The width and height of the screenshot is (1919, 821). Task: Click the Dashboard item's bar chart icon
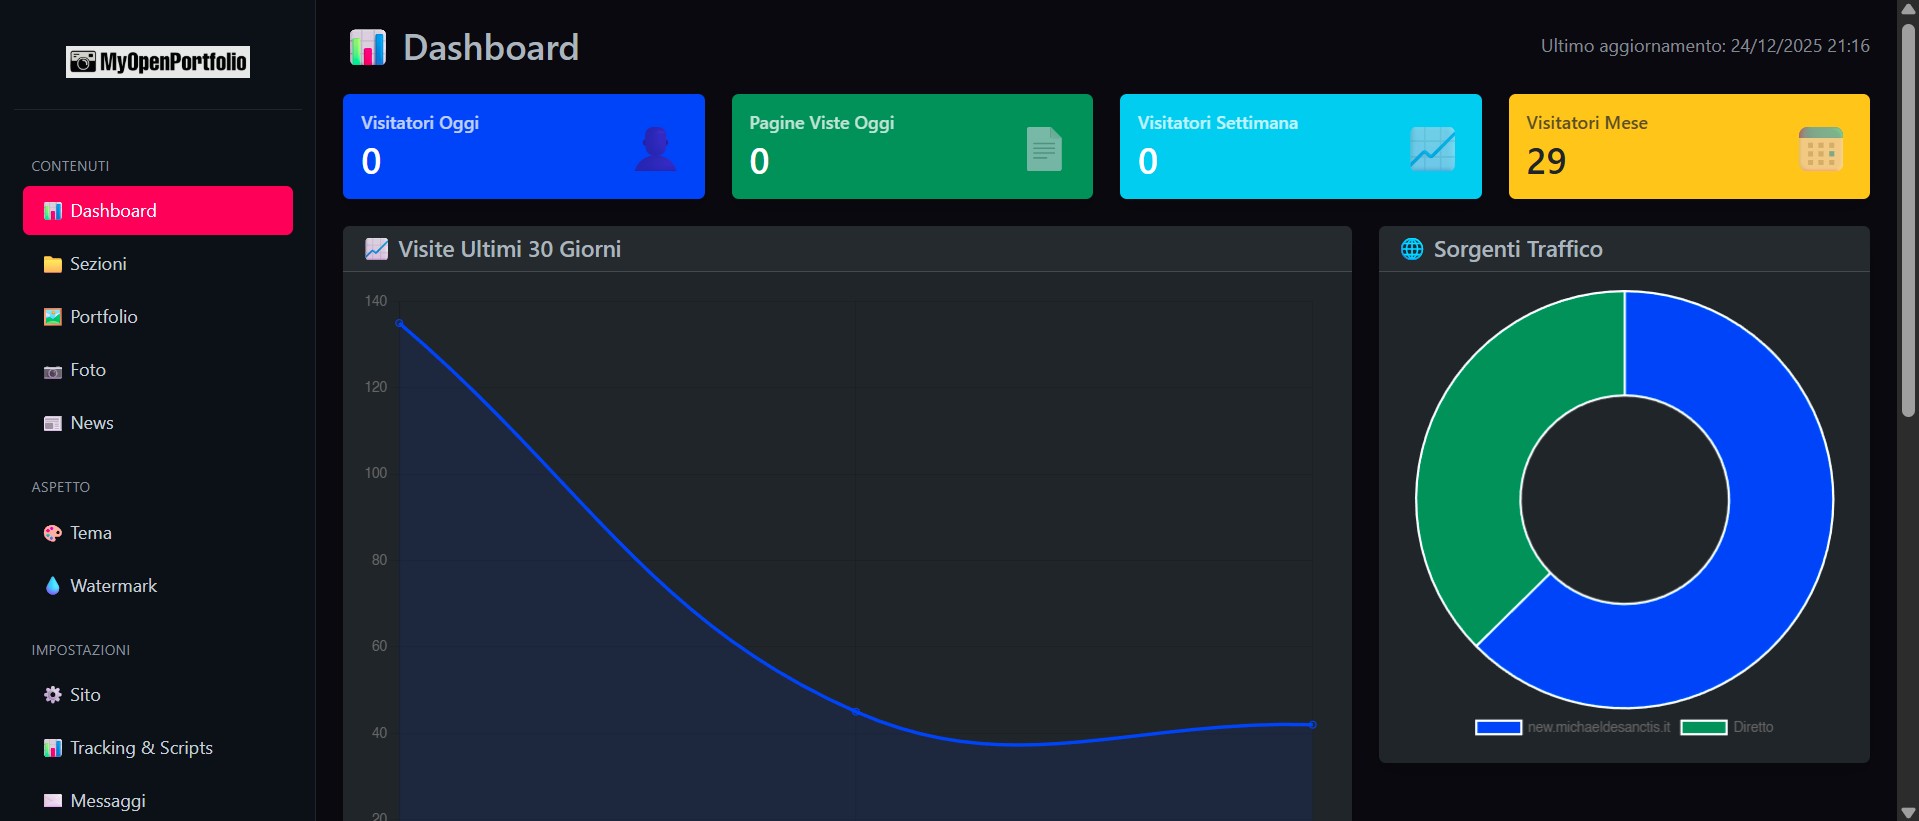(53, 211)
